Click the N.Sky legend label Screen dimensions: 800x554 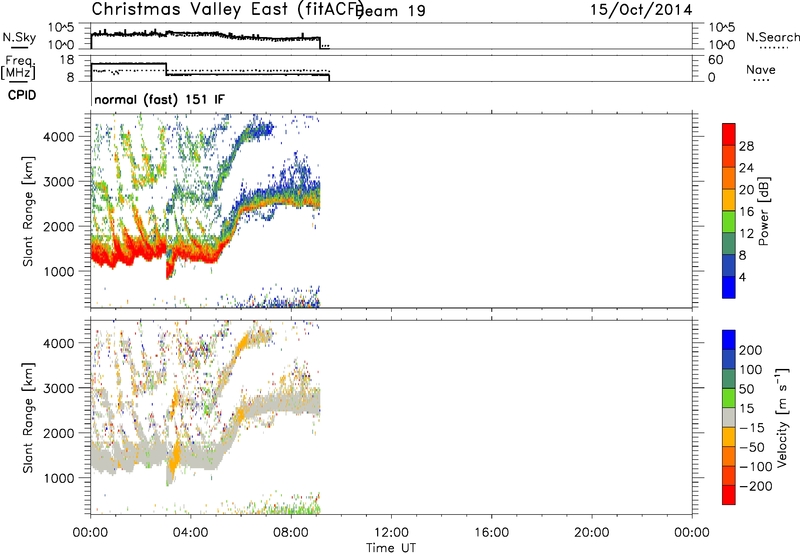pos(19,37)
